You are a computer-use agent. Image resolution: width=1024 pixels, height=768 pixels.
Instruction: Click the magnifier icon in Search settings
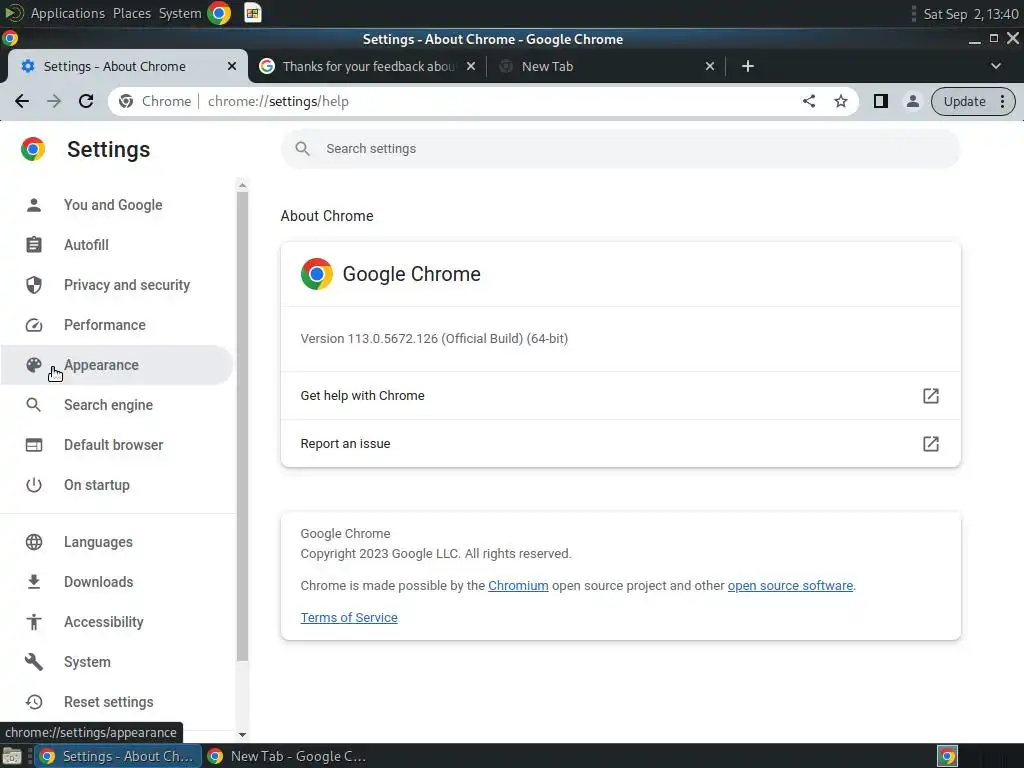pyautogui.click(x=302, y=149)
